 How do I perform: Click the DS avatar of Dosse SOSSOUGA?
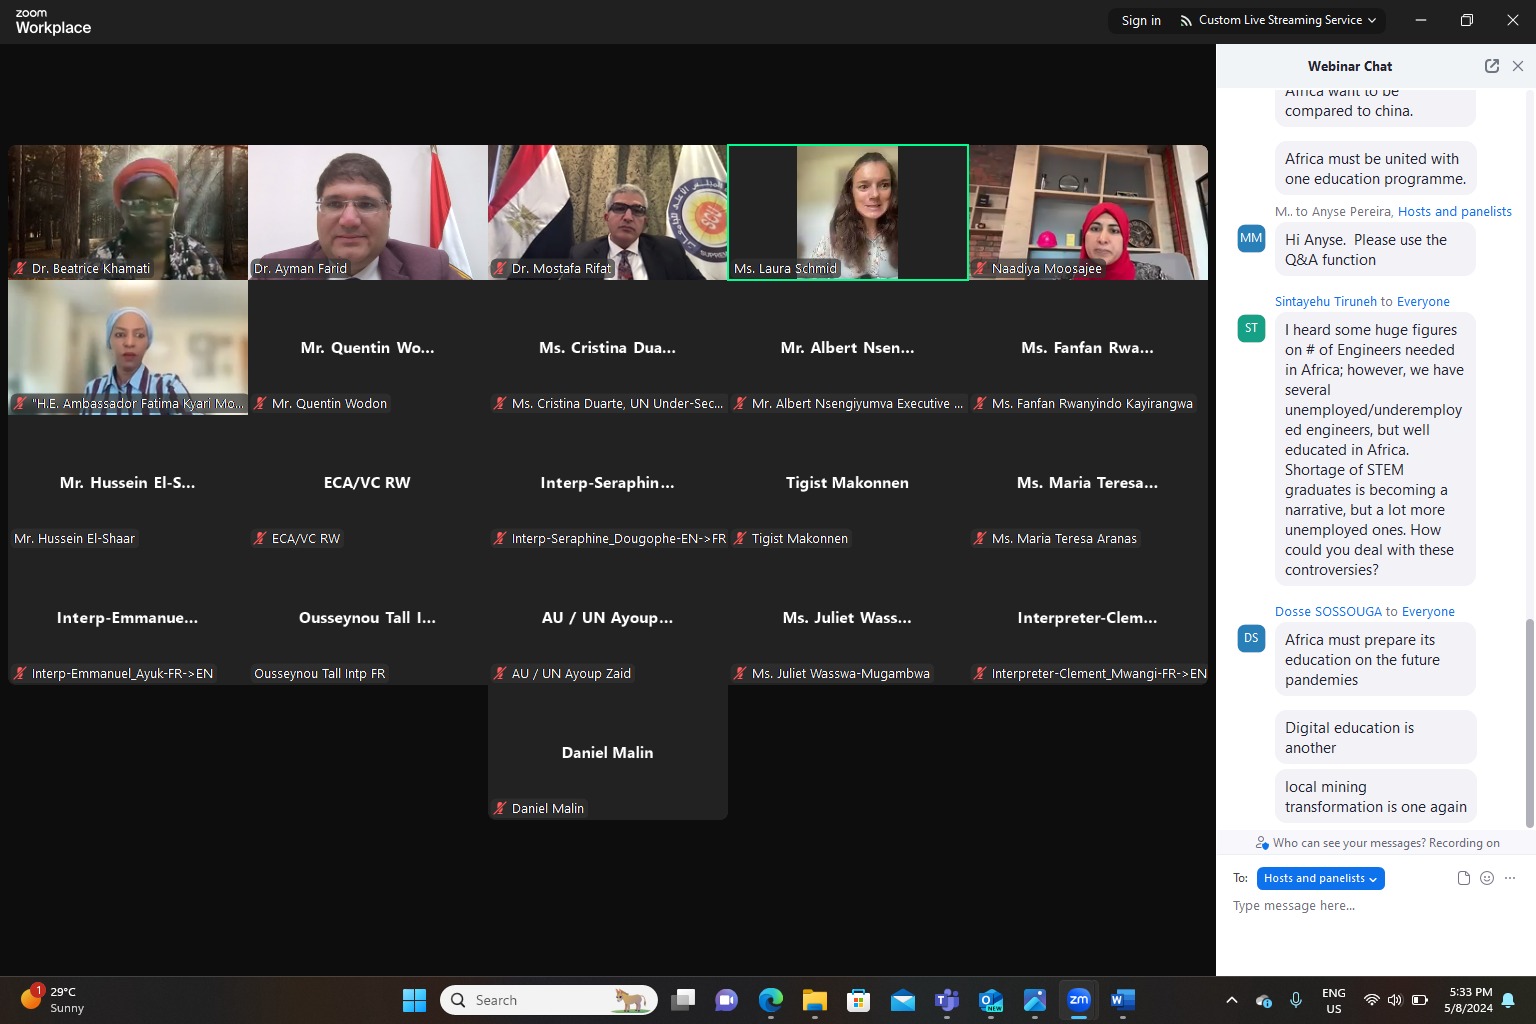tap(1251, 639)
